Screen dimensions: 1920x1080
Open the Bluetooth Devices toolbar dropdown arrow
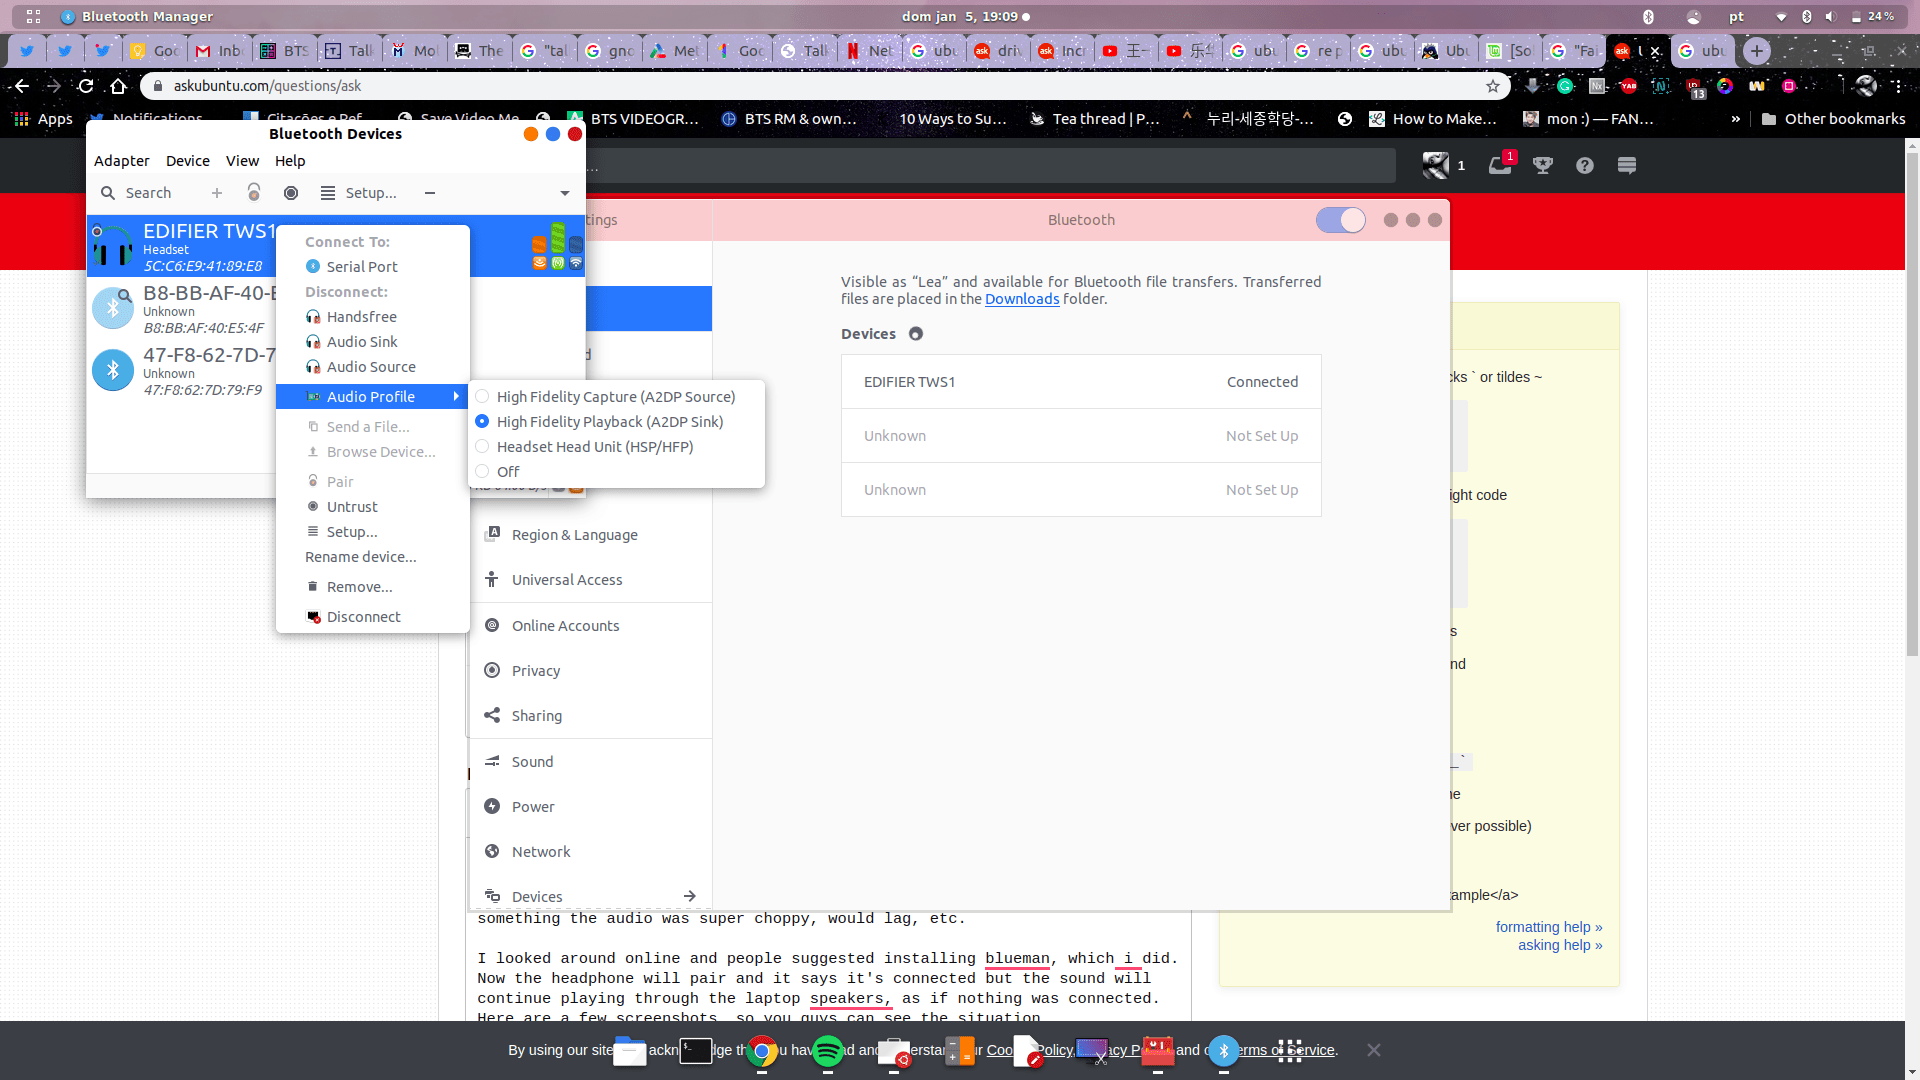click(x=565, y=193)
